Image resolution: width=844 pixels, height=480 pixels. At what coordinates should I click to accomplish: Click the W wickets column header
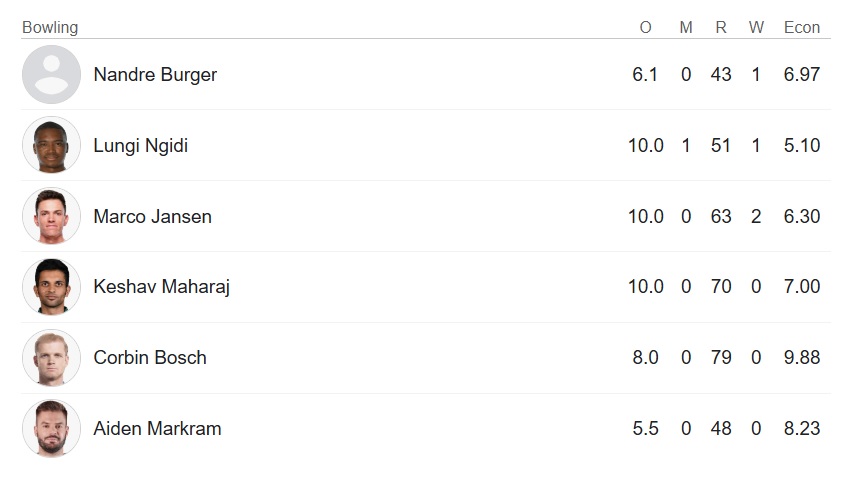click(x=756, y=27)
